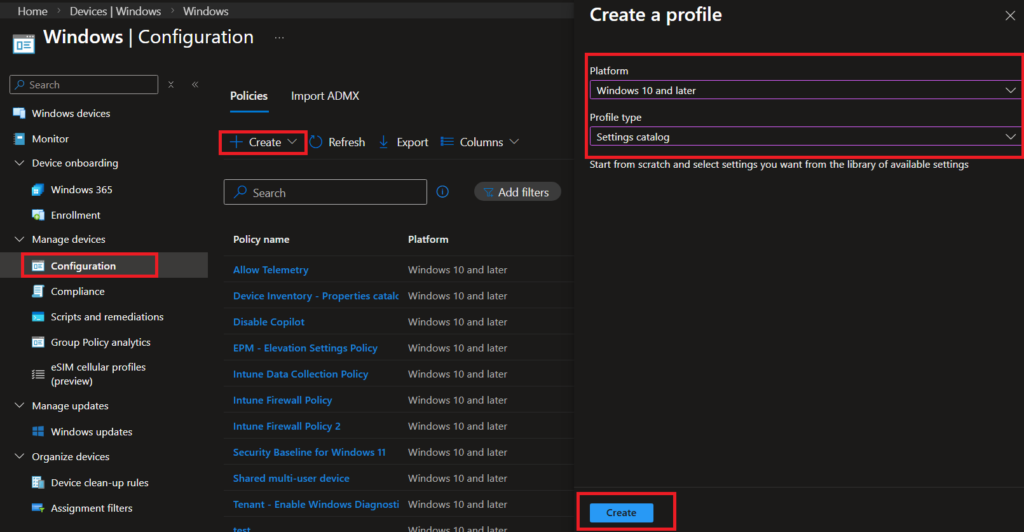Click the info icon beside policy search
This screenshot has height=532, width=1024.
click(443, 192)
